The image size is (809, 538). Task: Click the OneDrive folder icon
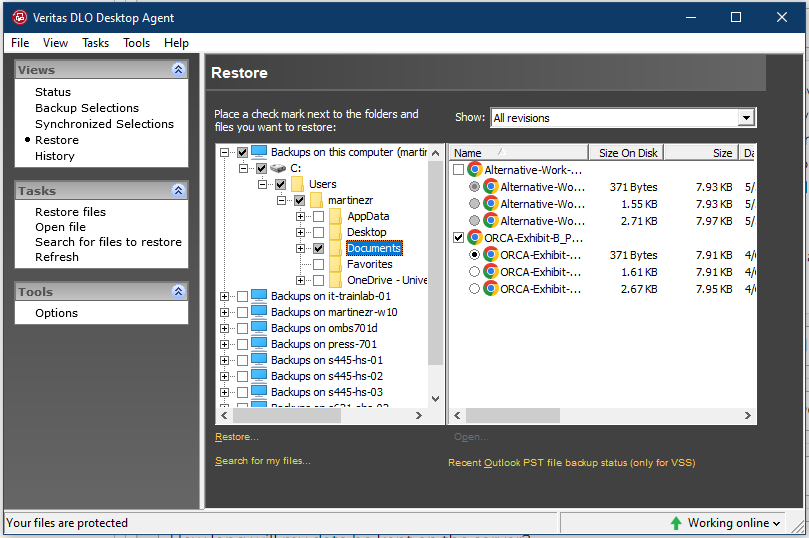pyautogui.click(x=335, y=280)
